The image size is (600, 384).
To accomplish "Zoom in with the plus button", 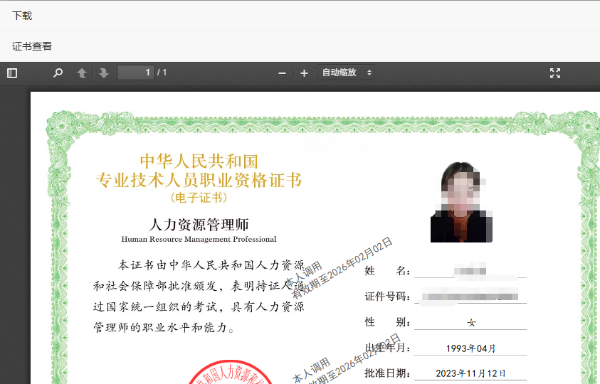I will click(x=304, y=73).
